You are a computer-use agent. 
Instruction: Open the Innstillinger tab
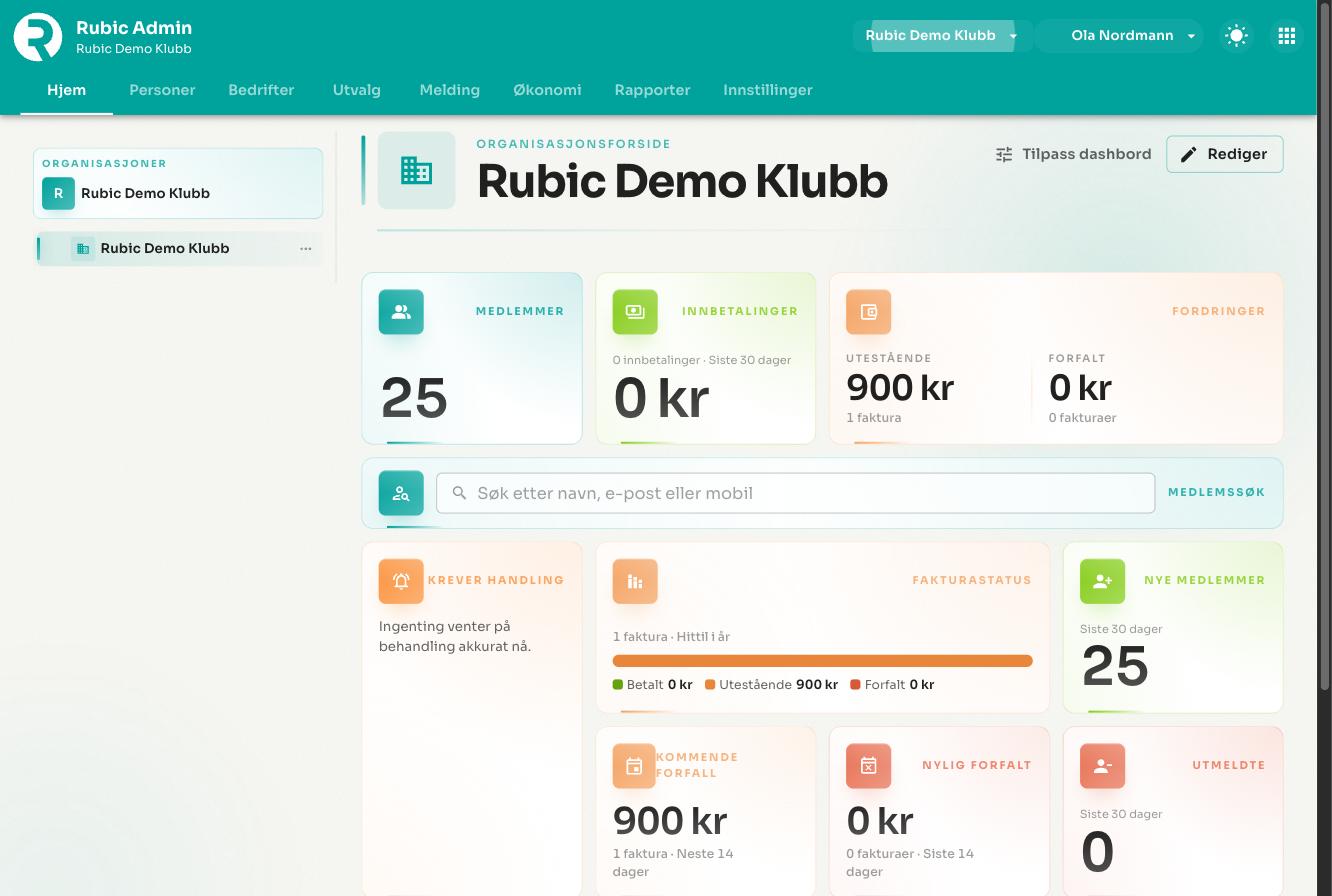tap(768, 90)
